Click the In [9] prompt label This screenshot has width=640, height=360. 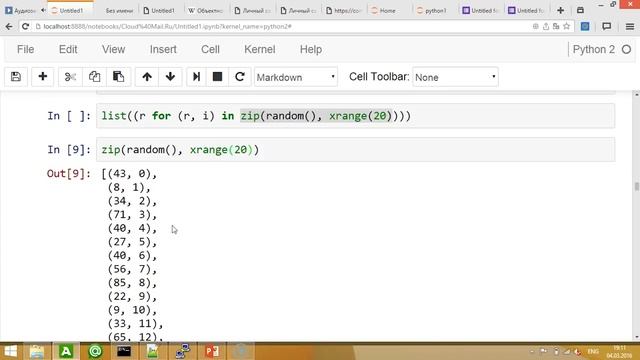tap(69, 150)
